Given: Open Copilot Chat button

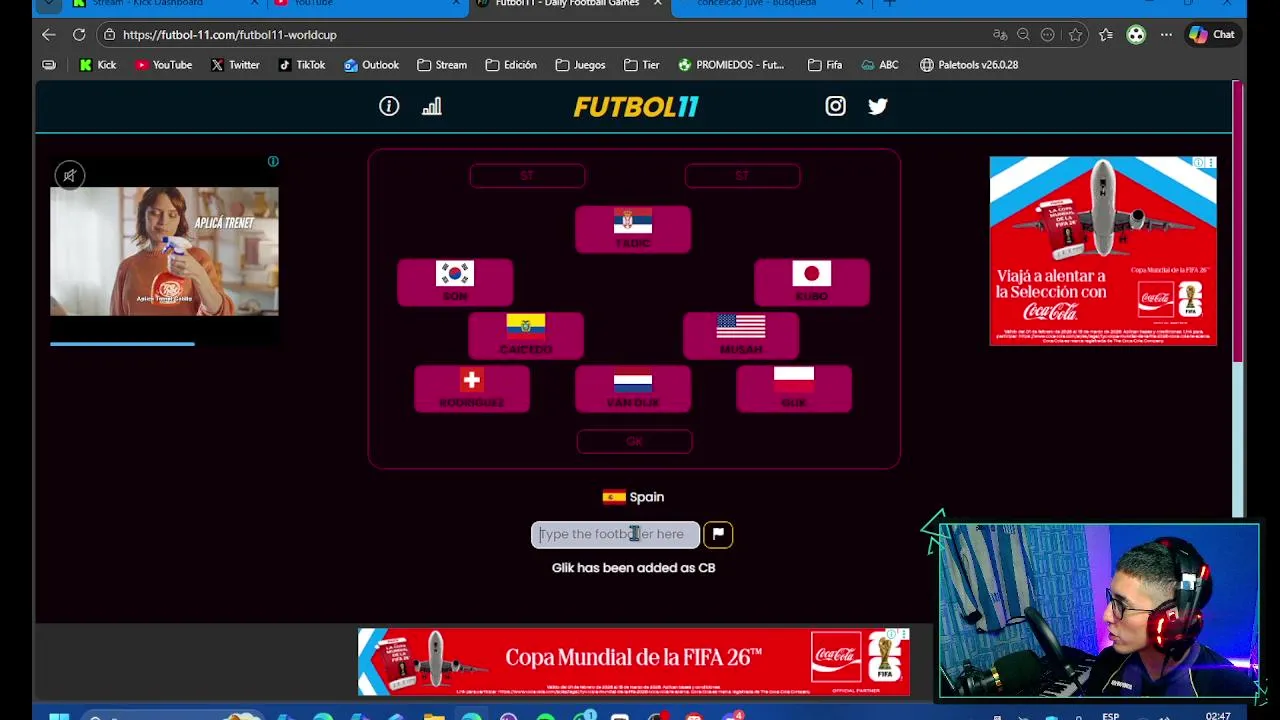Looking at the screenshot, I should (1212, 34).
